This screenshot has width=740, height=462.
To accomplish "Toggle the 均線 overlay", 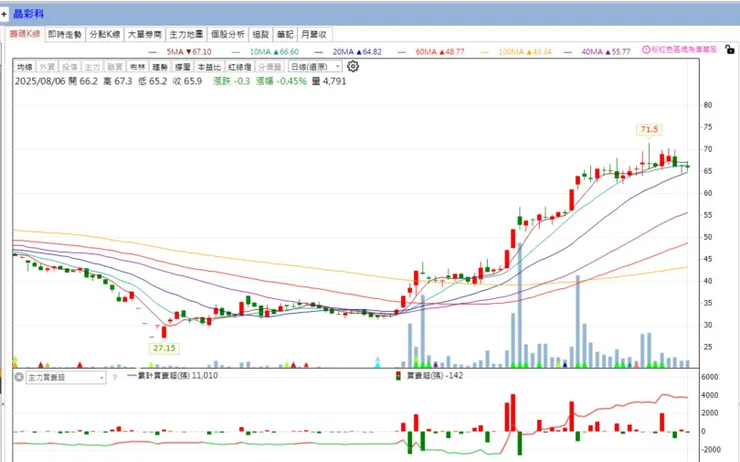I will (25, 67).
